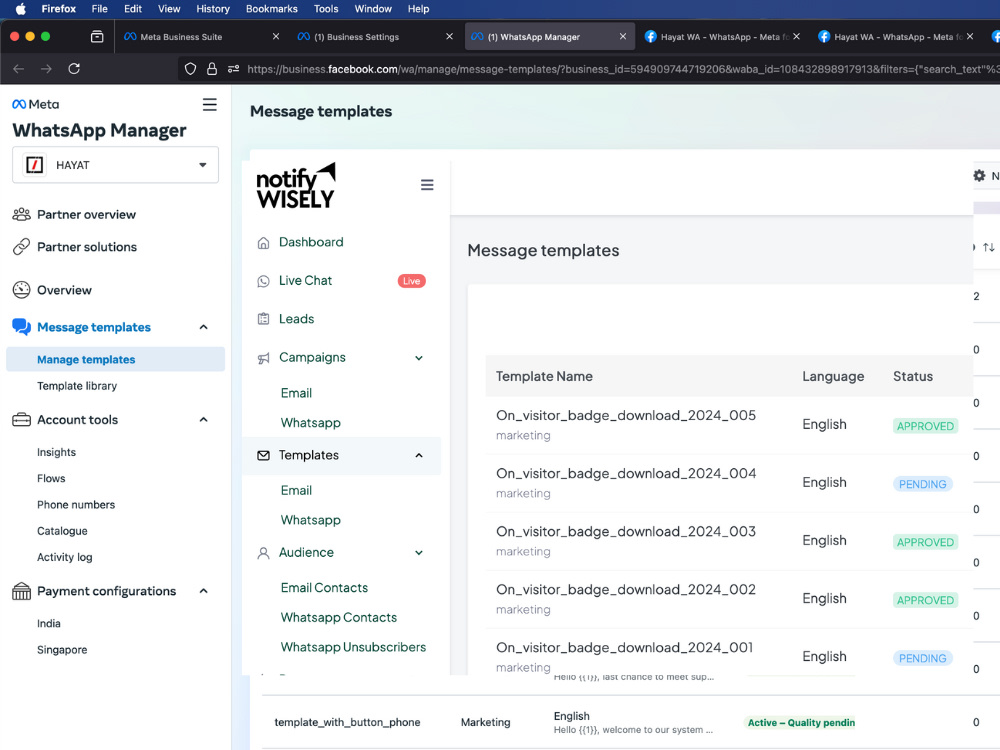Click the Partner overview people icon
The height and width of the screenshot is (750, 1000).
tap(22, 214)
